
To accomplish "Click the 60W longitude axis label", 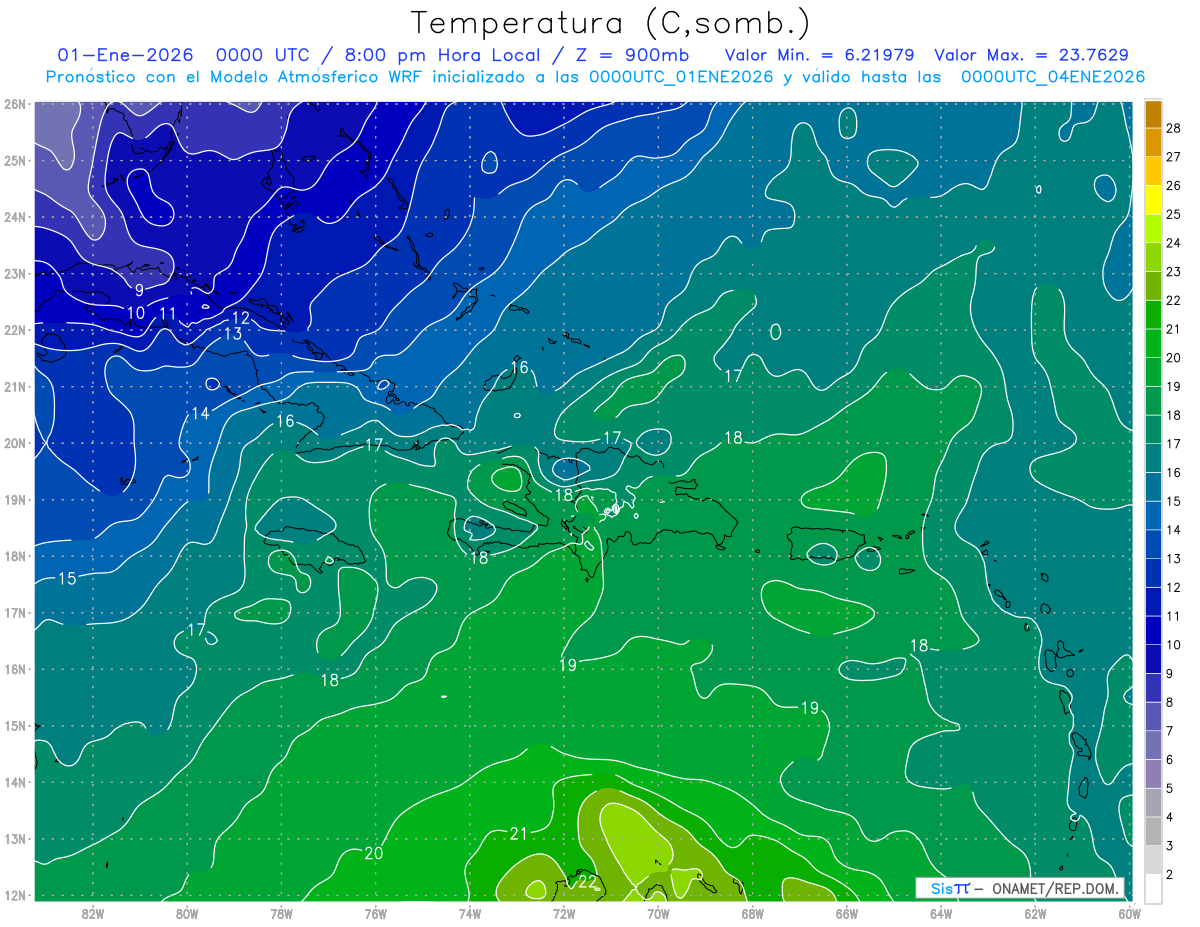I will pos(1129,912).
